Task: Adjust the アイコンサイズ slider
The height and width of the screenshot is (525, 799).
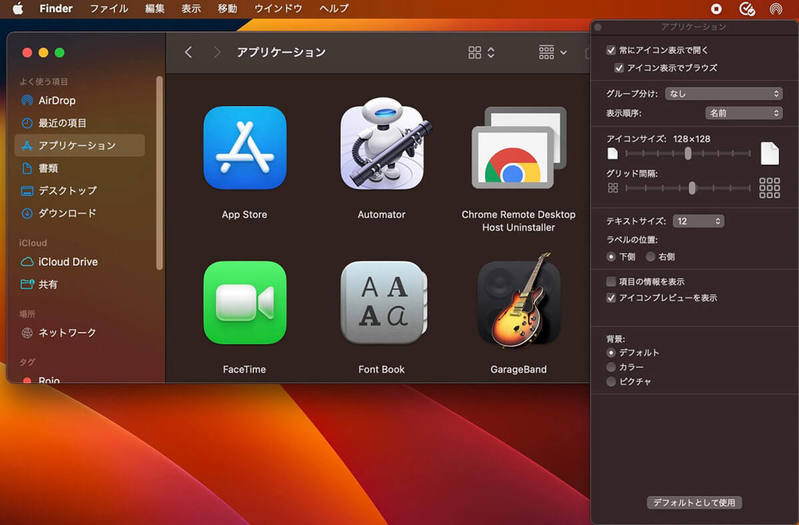Action: pyautogui.click(x=688, y=153)
